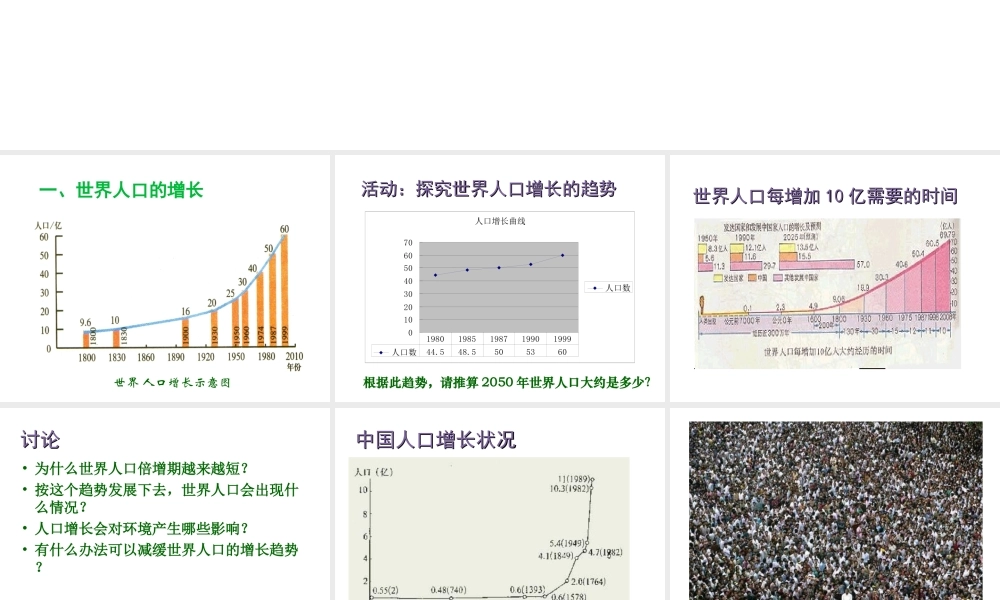Click the bullet 人口增长会对环境产生哪些影响？
1000x600 pixels.
pos(142,529)
